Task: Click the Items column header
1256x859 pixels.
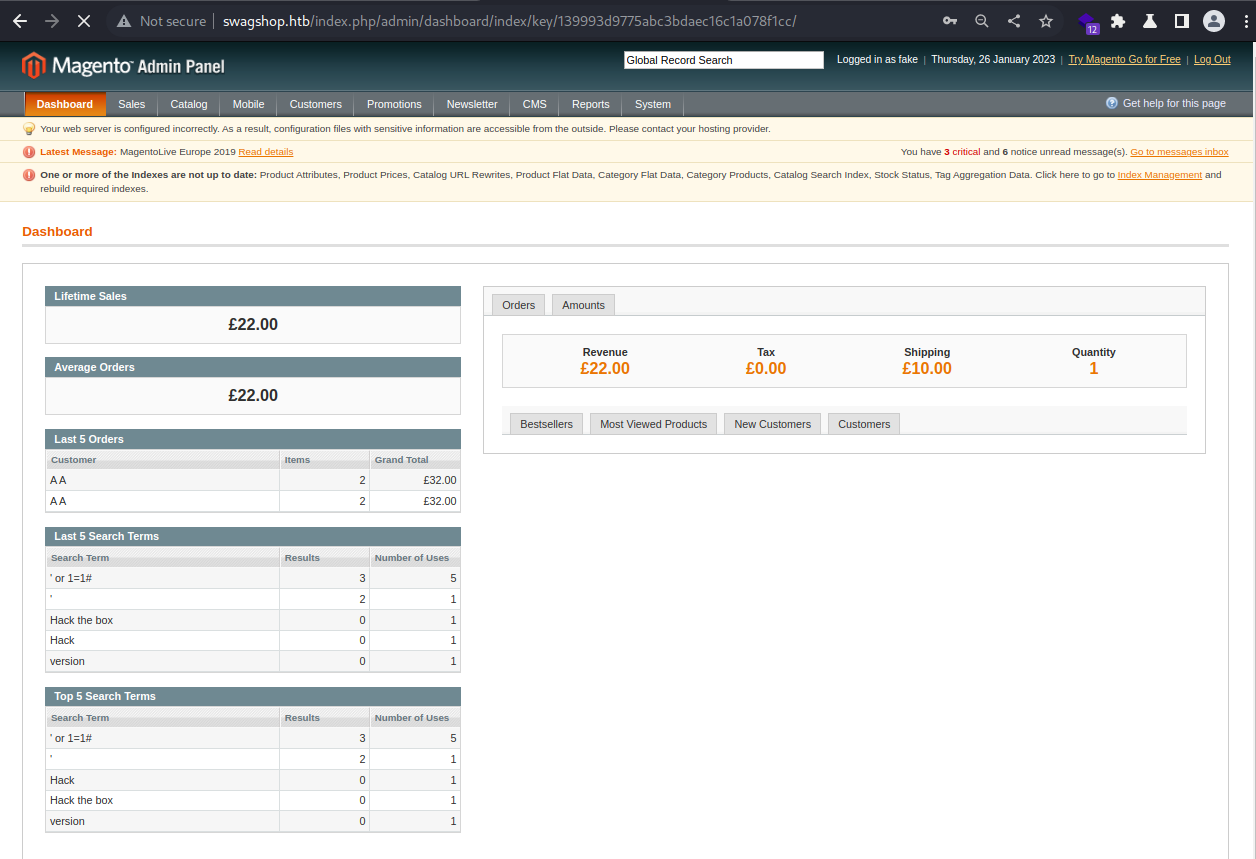Action: click(325, 460)
